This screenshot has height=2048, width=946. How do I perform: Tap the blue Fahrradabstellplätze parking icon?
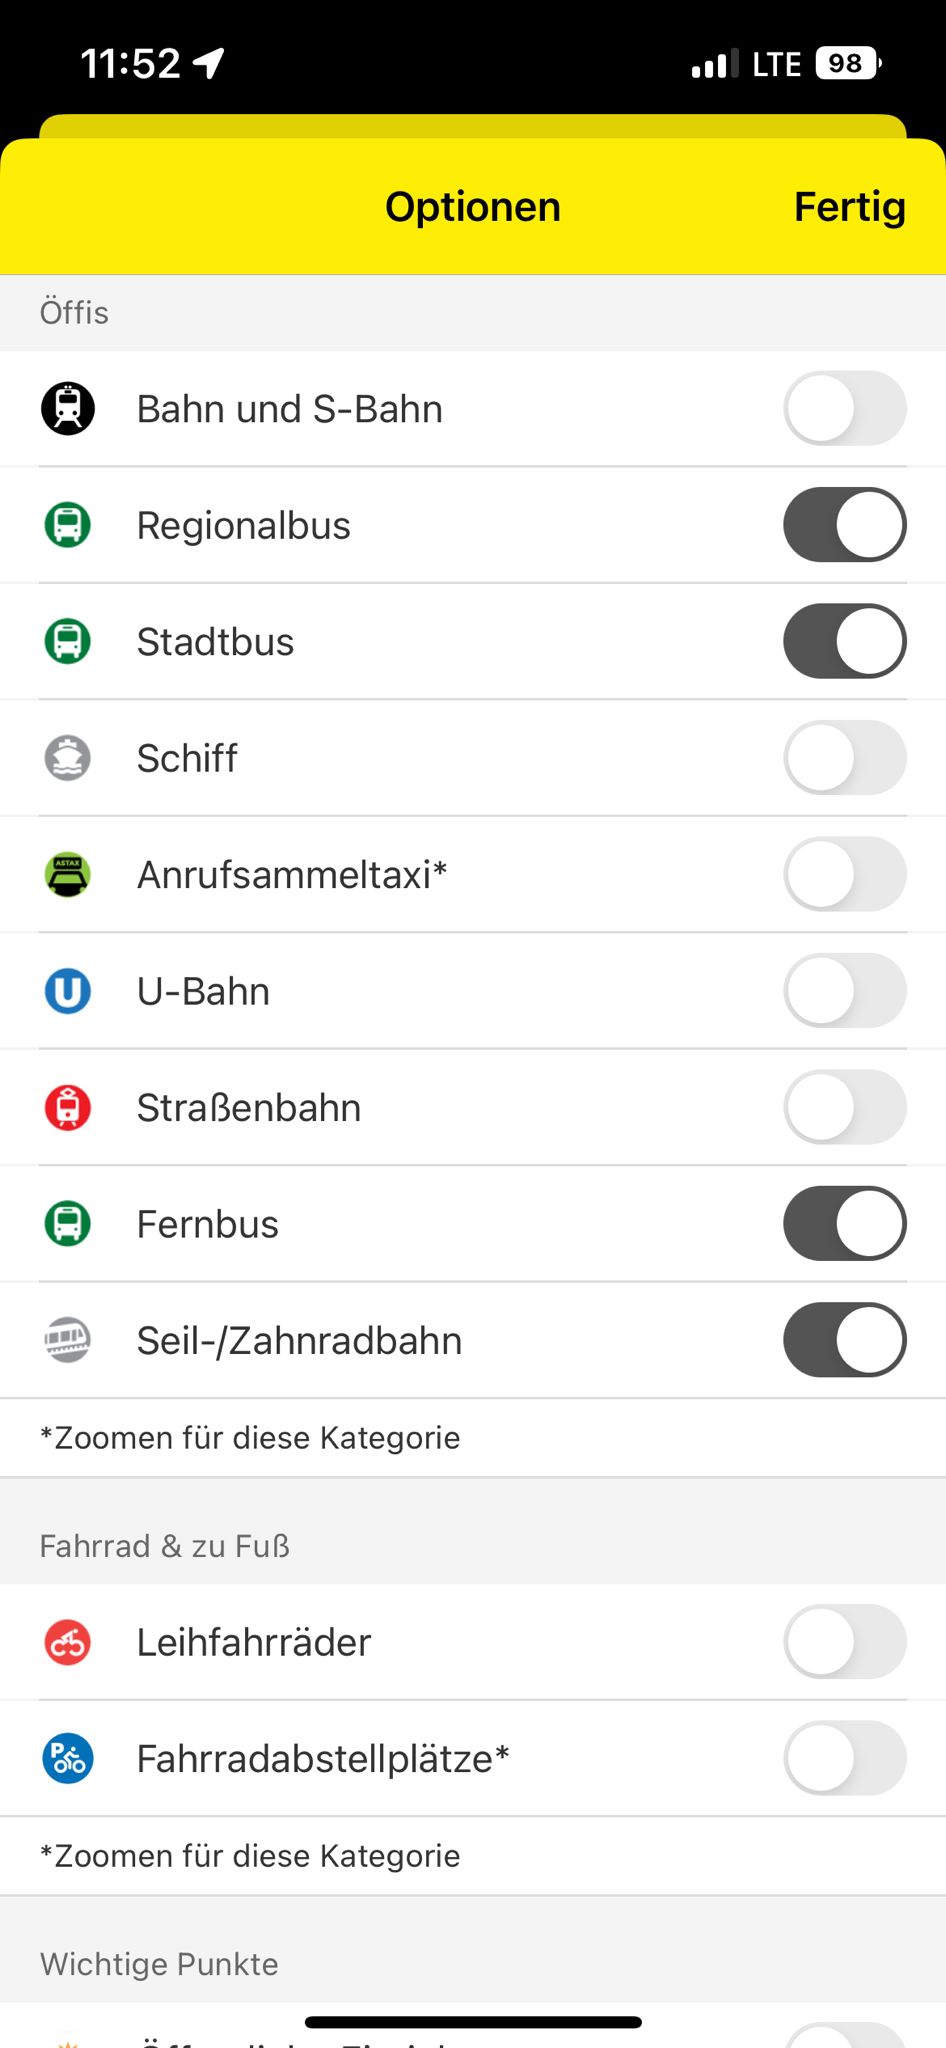tap(68, 1758)
